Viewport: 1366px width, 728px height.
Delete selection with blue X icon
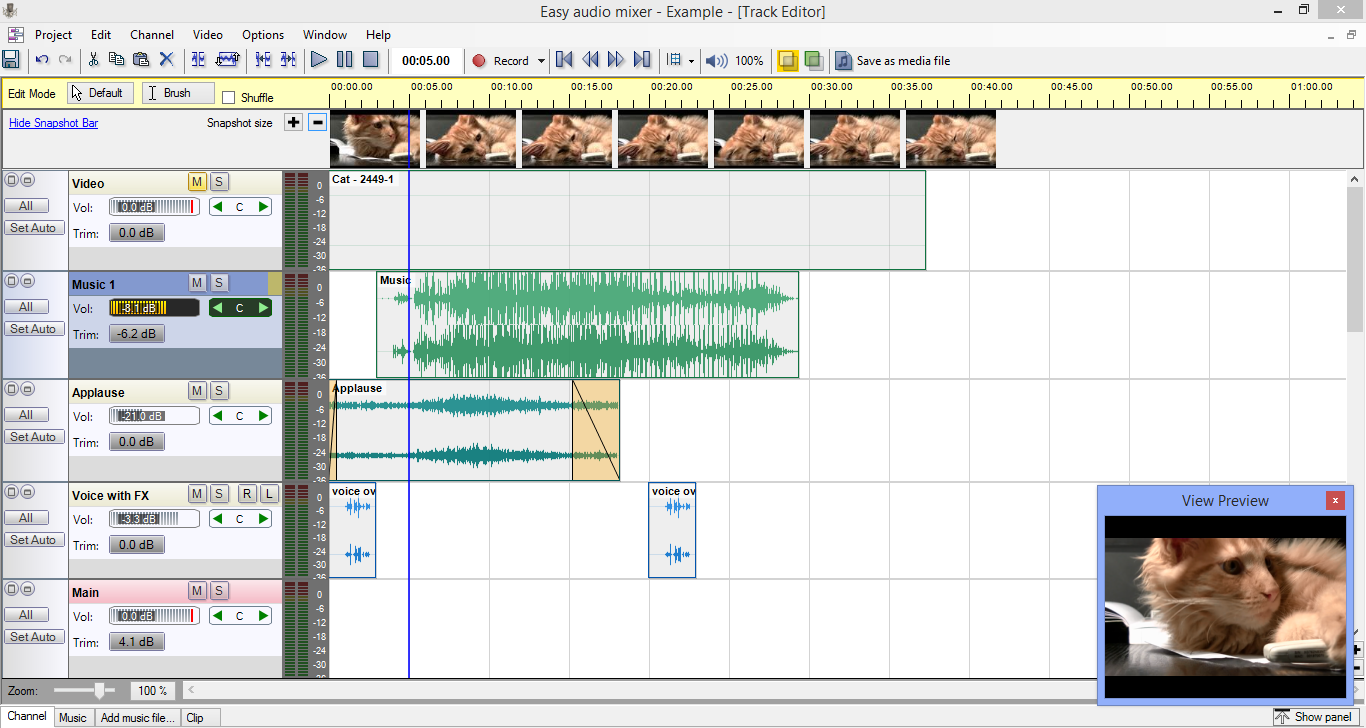tap(167, 60)
